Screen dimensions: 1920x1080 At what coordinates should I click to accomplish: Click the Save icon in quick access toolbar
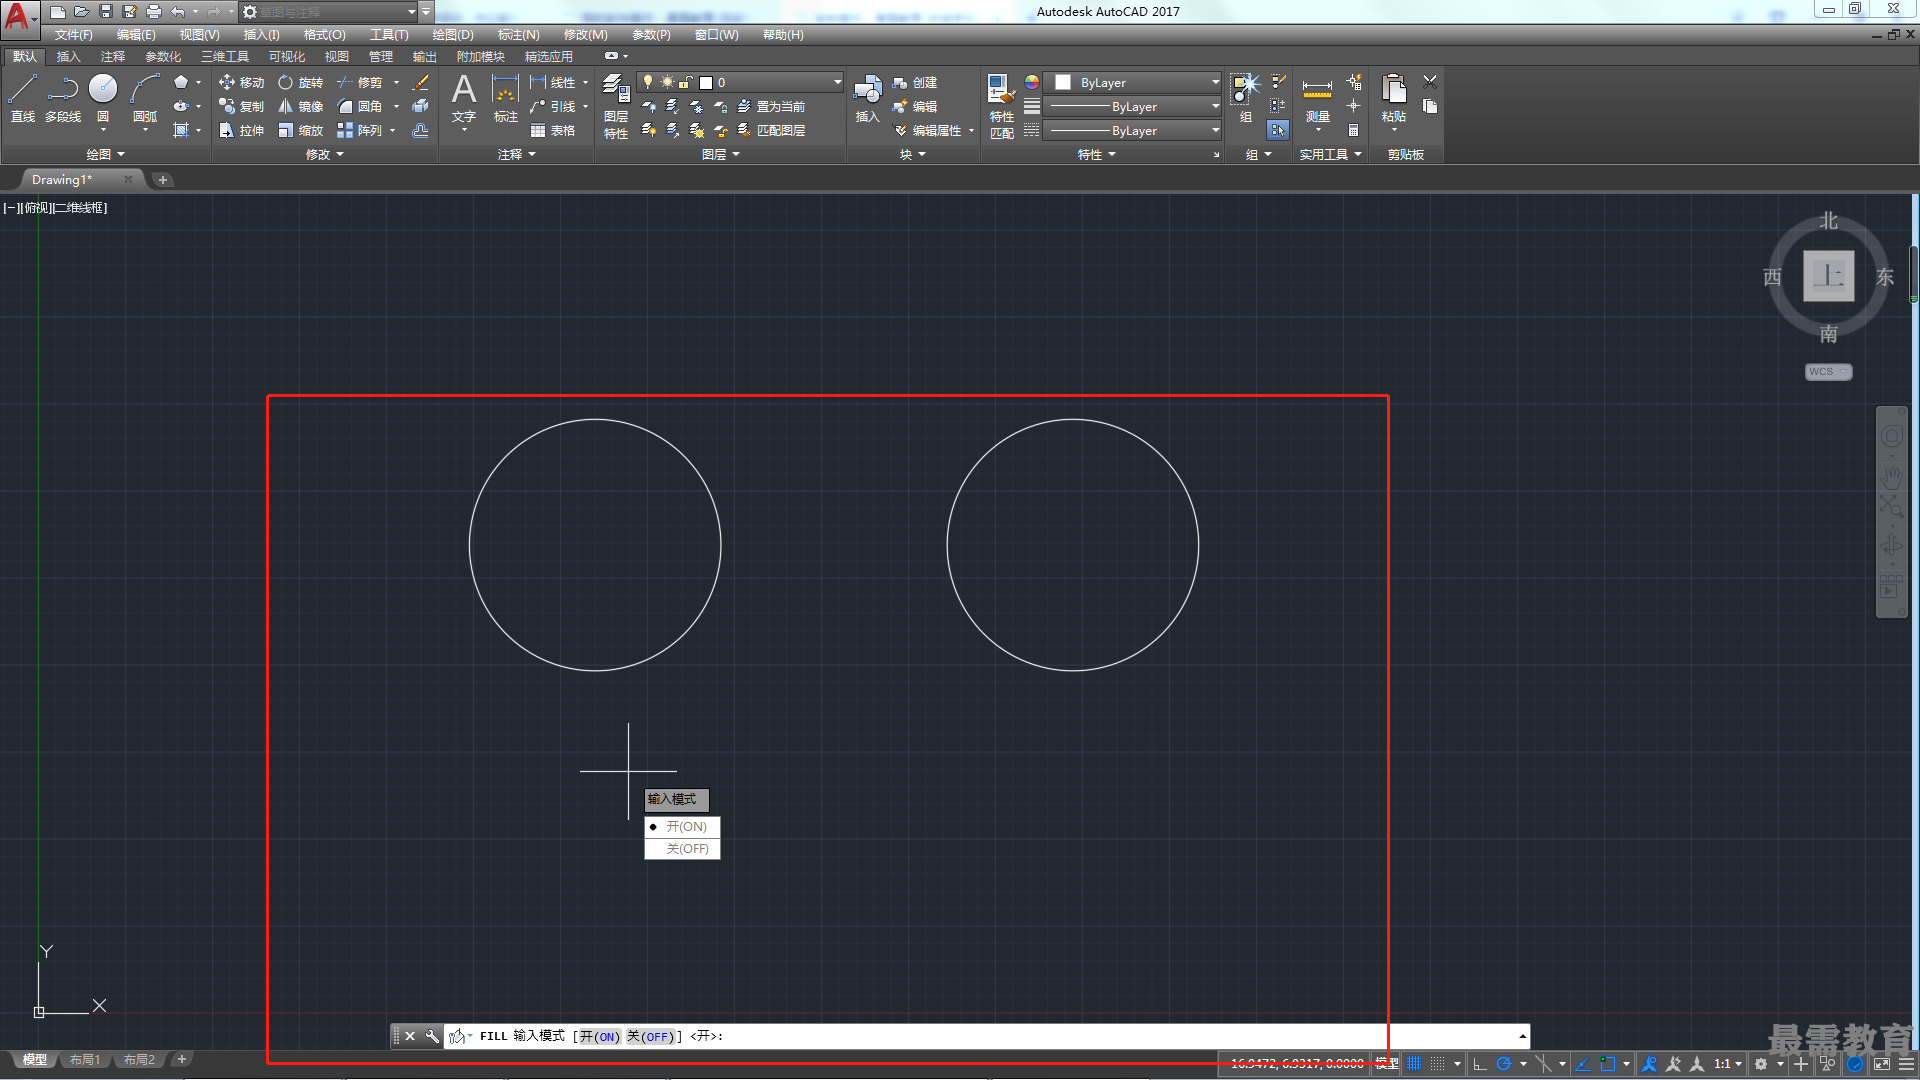coord(106,12)
